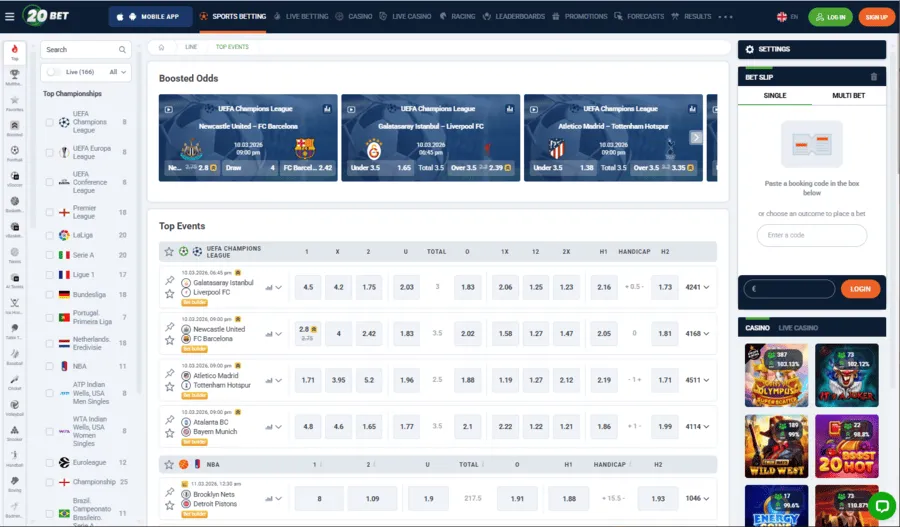This screenshot has width=900, height=527.
Task: Select the Handball sidebar icon
Action: click(x=14, y=458)
